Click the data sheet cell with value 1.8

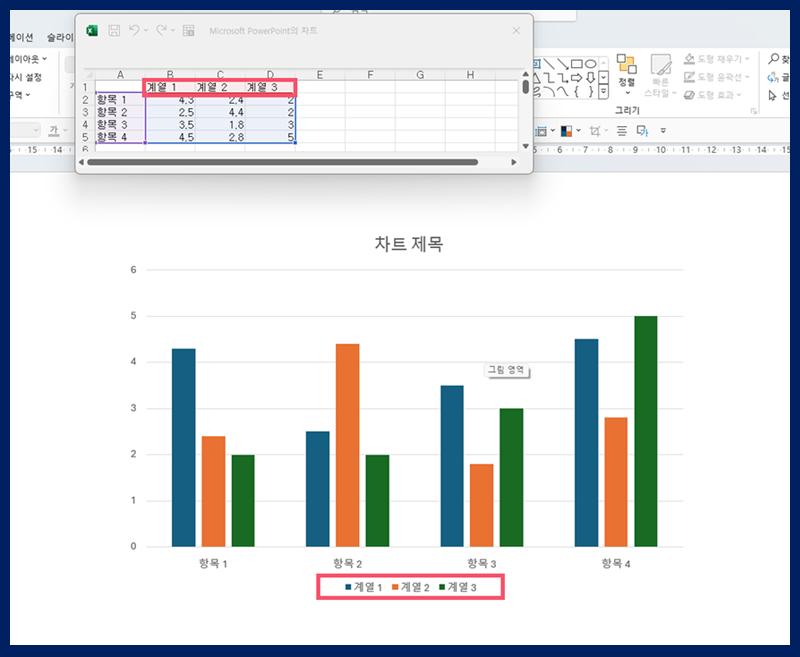point(220,124)
